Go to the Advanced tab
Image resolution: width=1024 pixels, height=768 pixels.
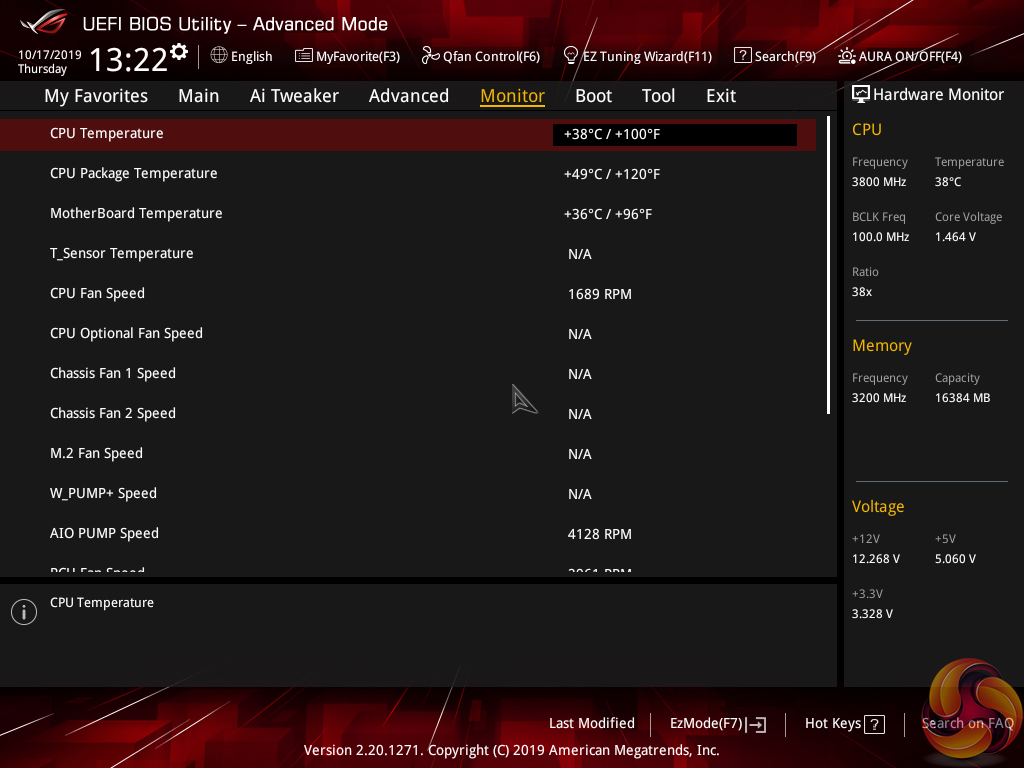409,96
